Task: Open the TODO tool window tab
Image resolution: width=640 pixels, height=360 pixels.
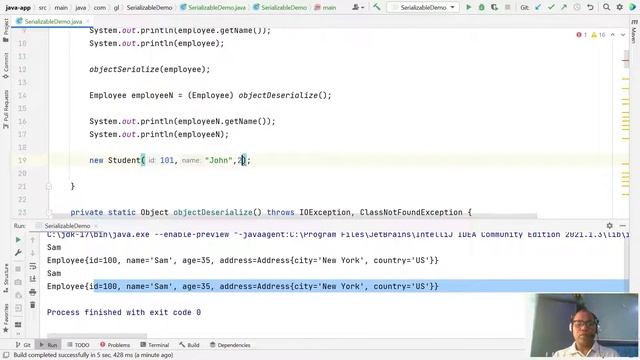Action: (78, 345)
